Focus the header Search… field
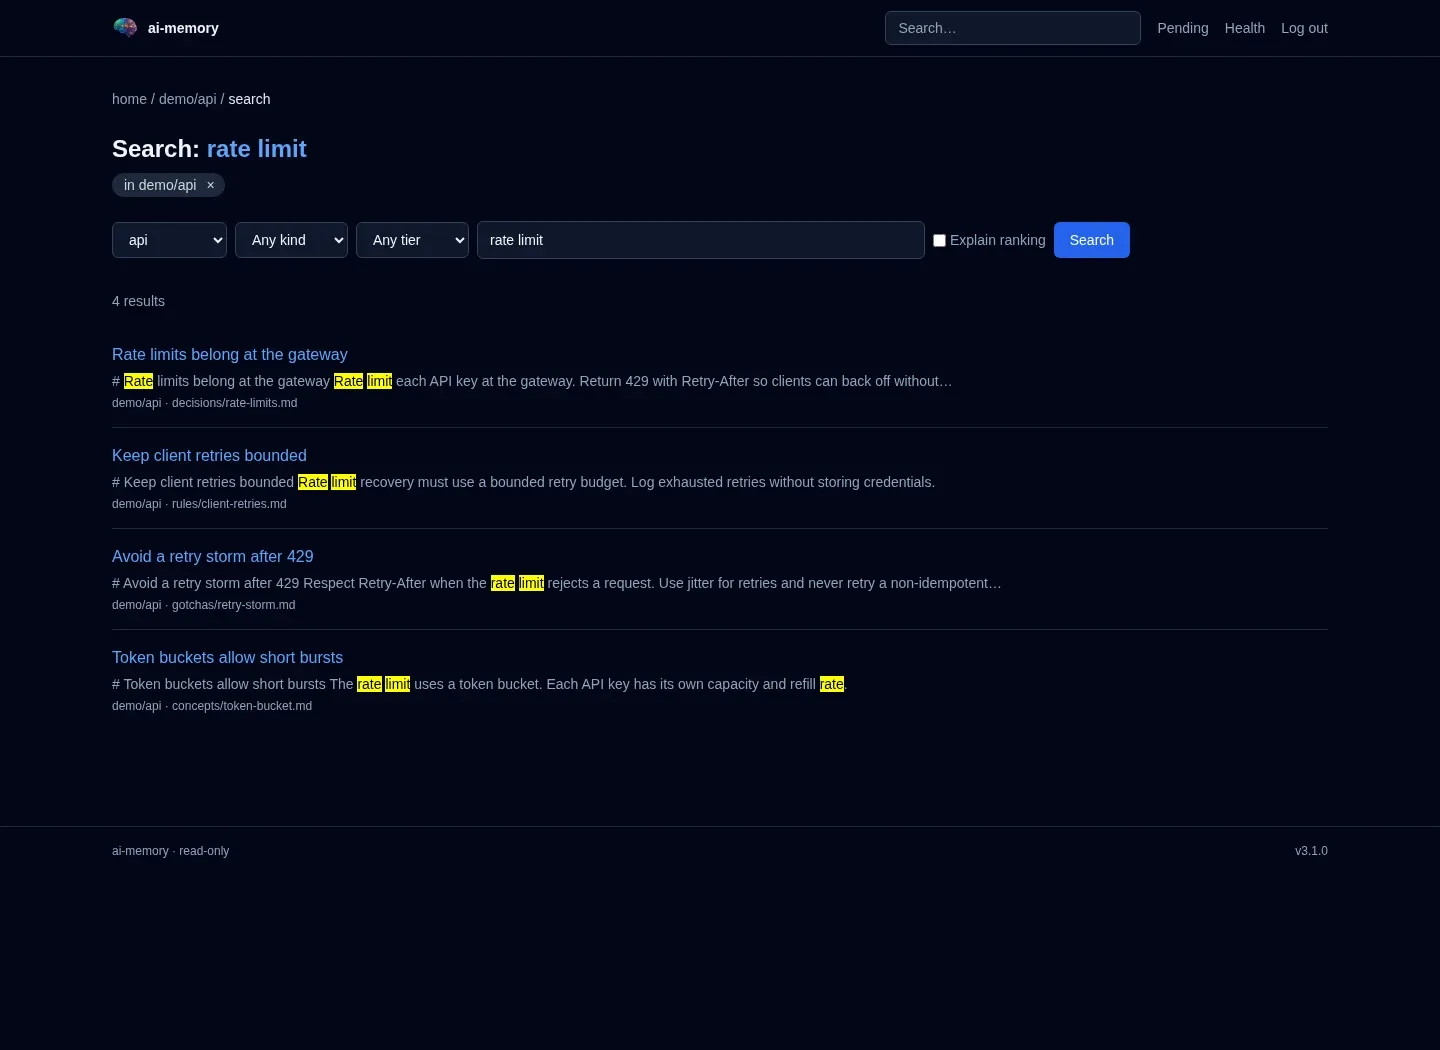This screenshot has height=1050, width=1440. click(1013, 28)
